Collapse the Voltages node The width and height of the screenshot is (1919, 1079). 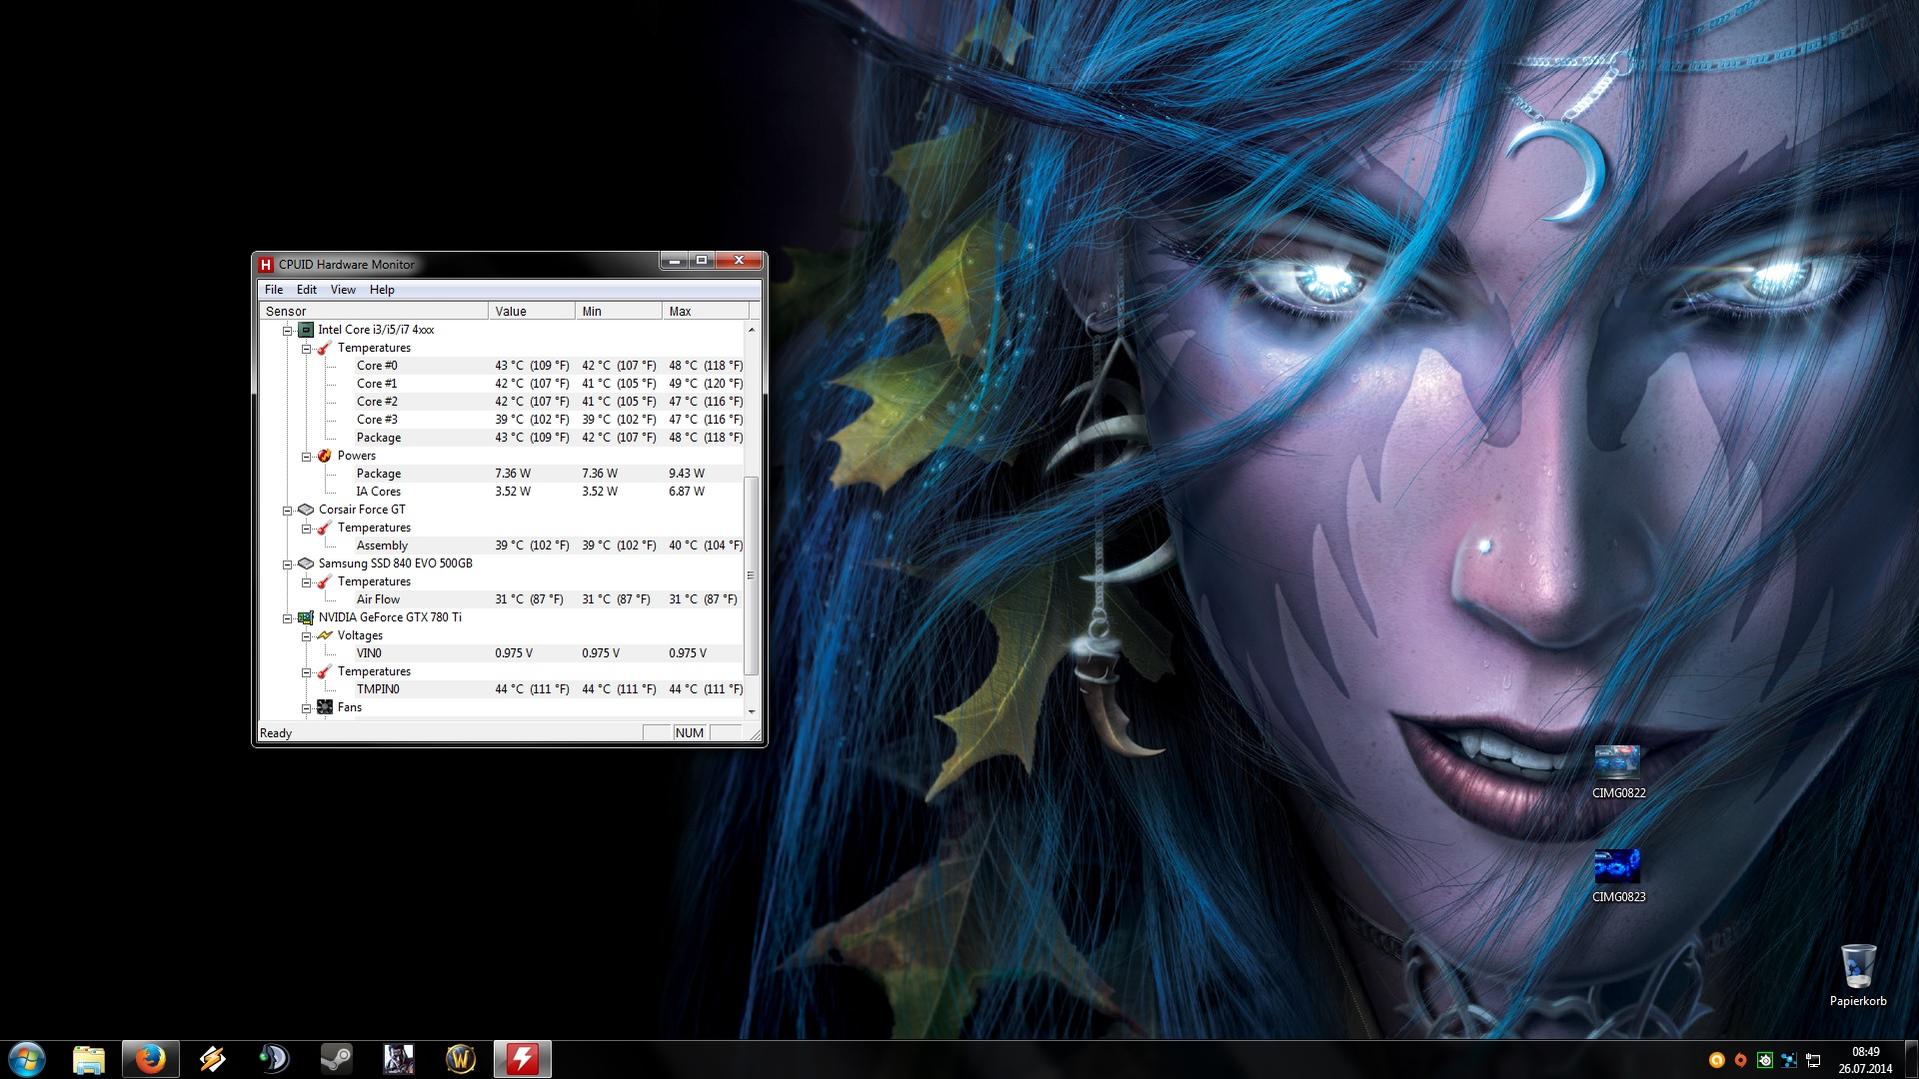click(307, 636)
